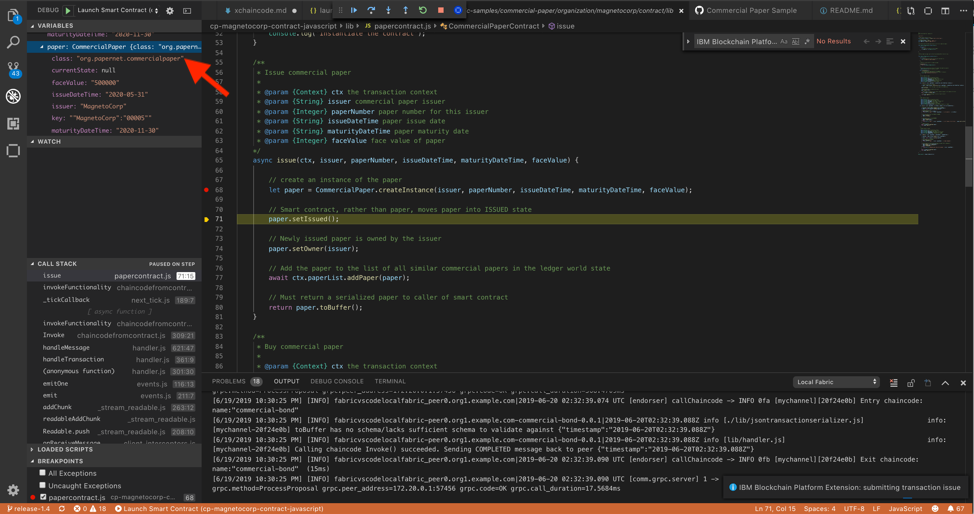Open the Debug view in activity bar
This screenshot has width=974, height=514.
coord(13,96)
